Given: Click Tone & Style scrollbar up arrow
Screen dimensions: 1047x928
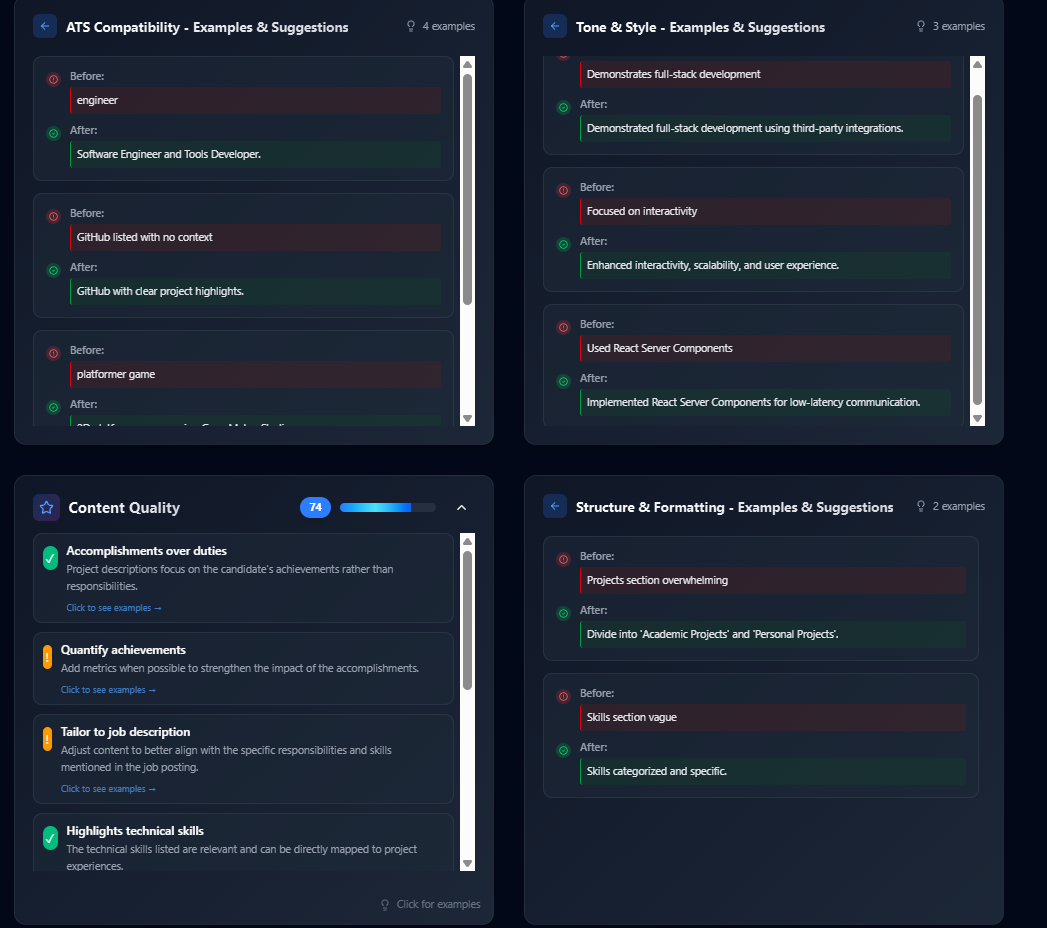Looking at the screenshot, I should (x=978, y=65).
